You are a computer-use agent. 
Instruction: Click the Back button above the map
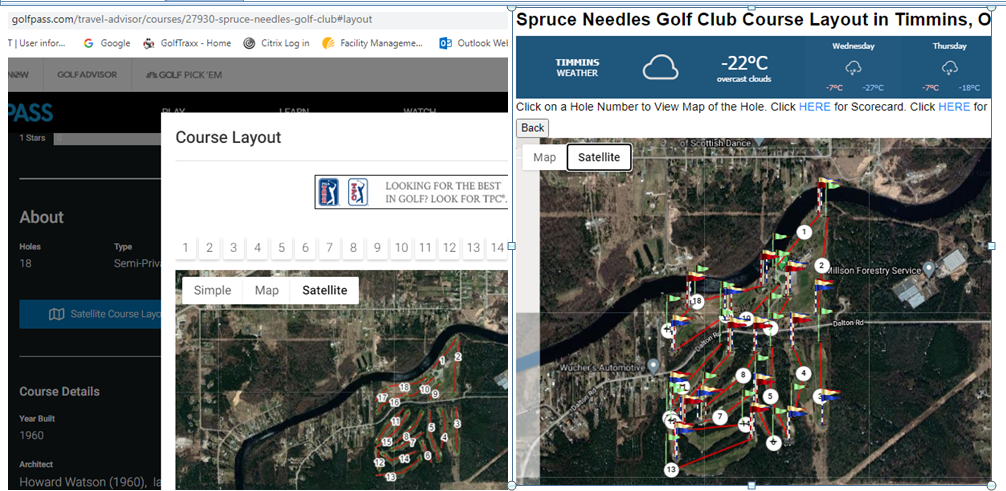(x=533, y=128)
